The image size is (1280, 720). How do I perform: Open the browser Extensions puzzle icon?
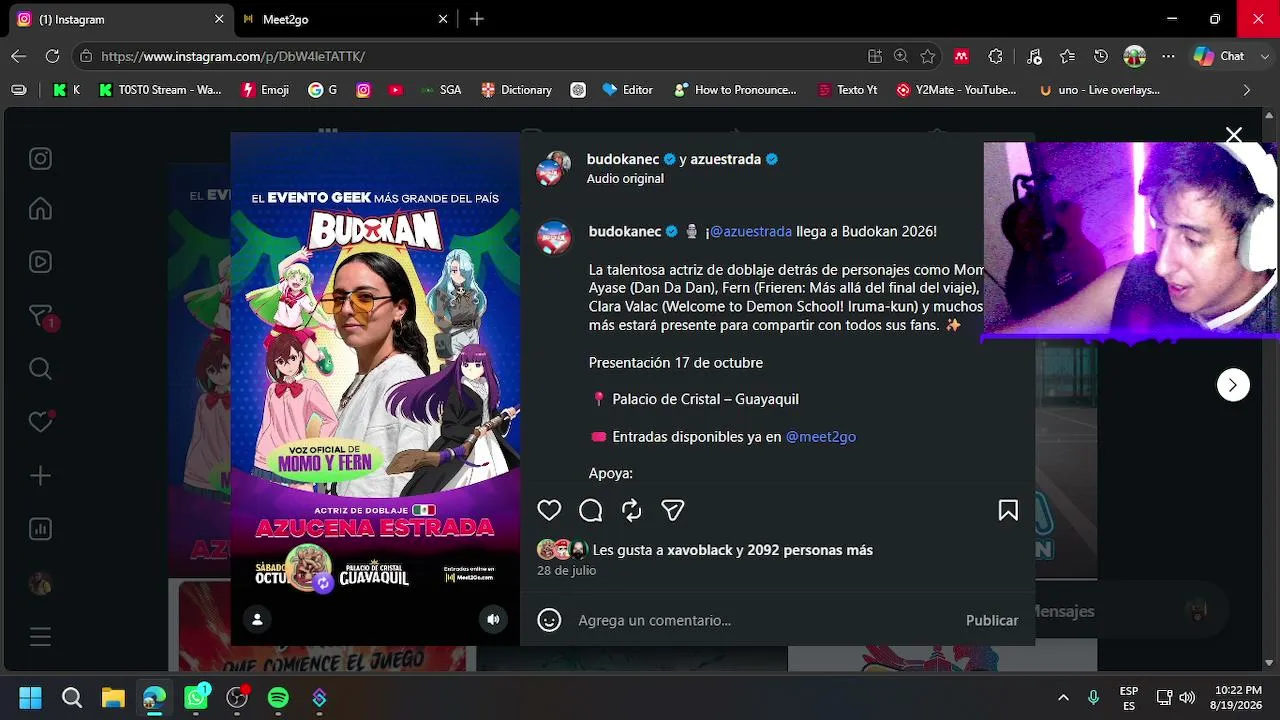tap(995, 56)
